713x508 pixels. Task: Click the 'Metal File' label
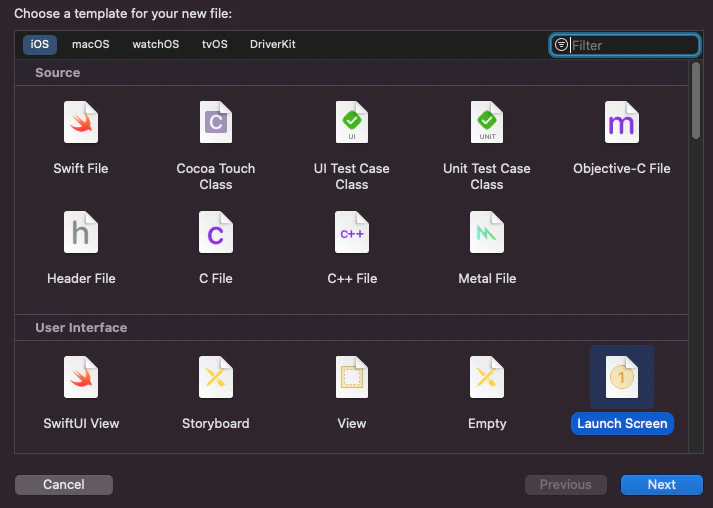pyautogui.click(x=487, y=278)
